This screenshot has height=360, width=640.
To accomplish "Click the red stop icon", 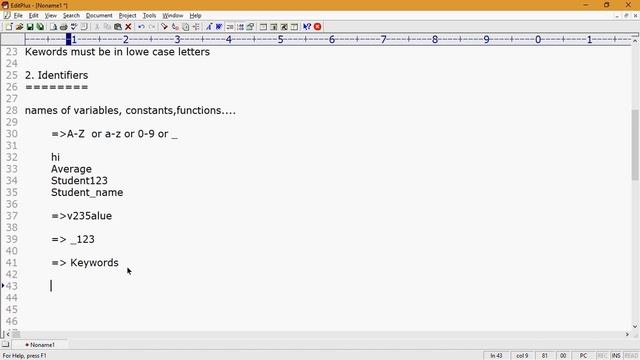I will coord(318,27).
